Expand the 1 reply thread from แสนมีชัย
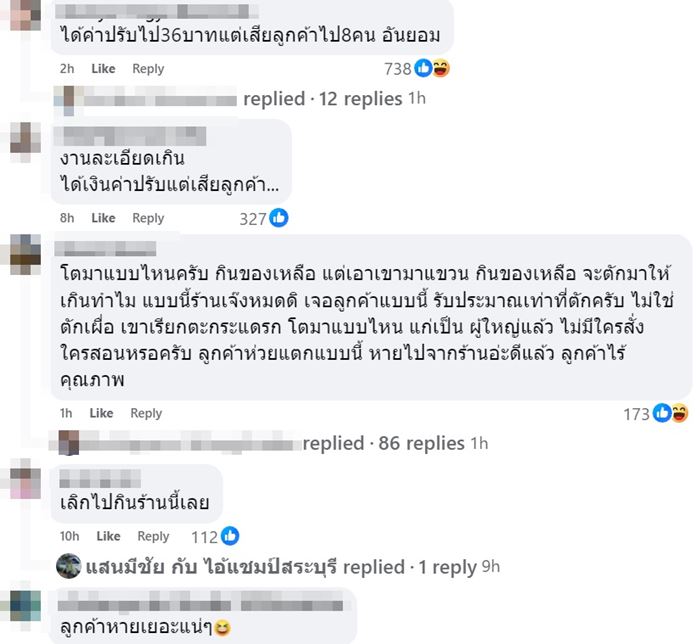This screenshot has width=700, height=644. click(x=447, y=567)
